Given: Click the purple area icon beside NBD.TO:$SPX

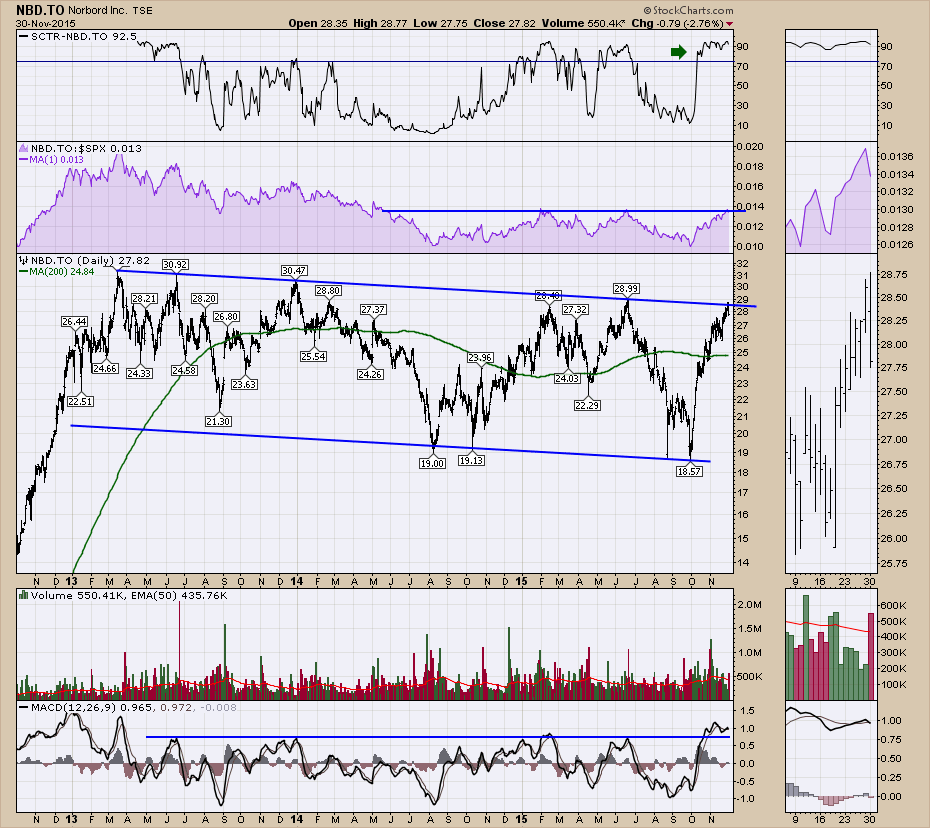Looking at the screenshot, I should (24, 148).
